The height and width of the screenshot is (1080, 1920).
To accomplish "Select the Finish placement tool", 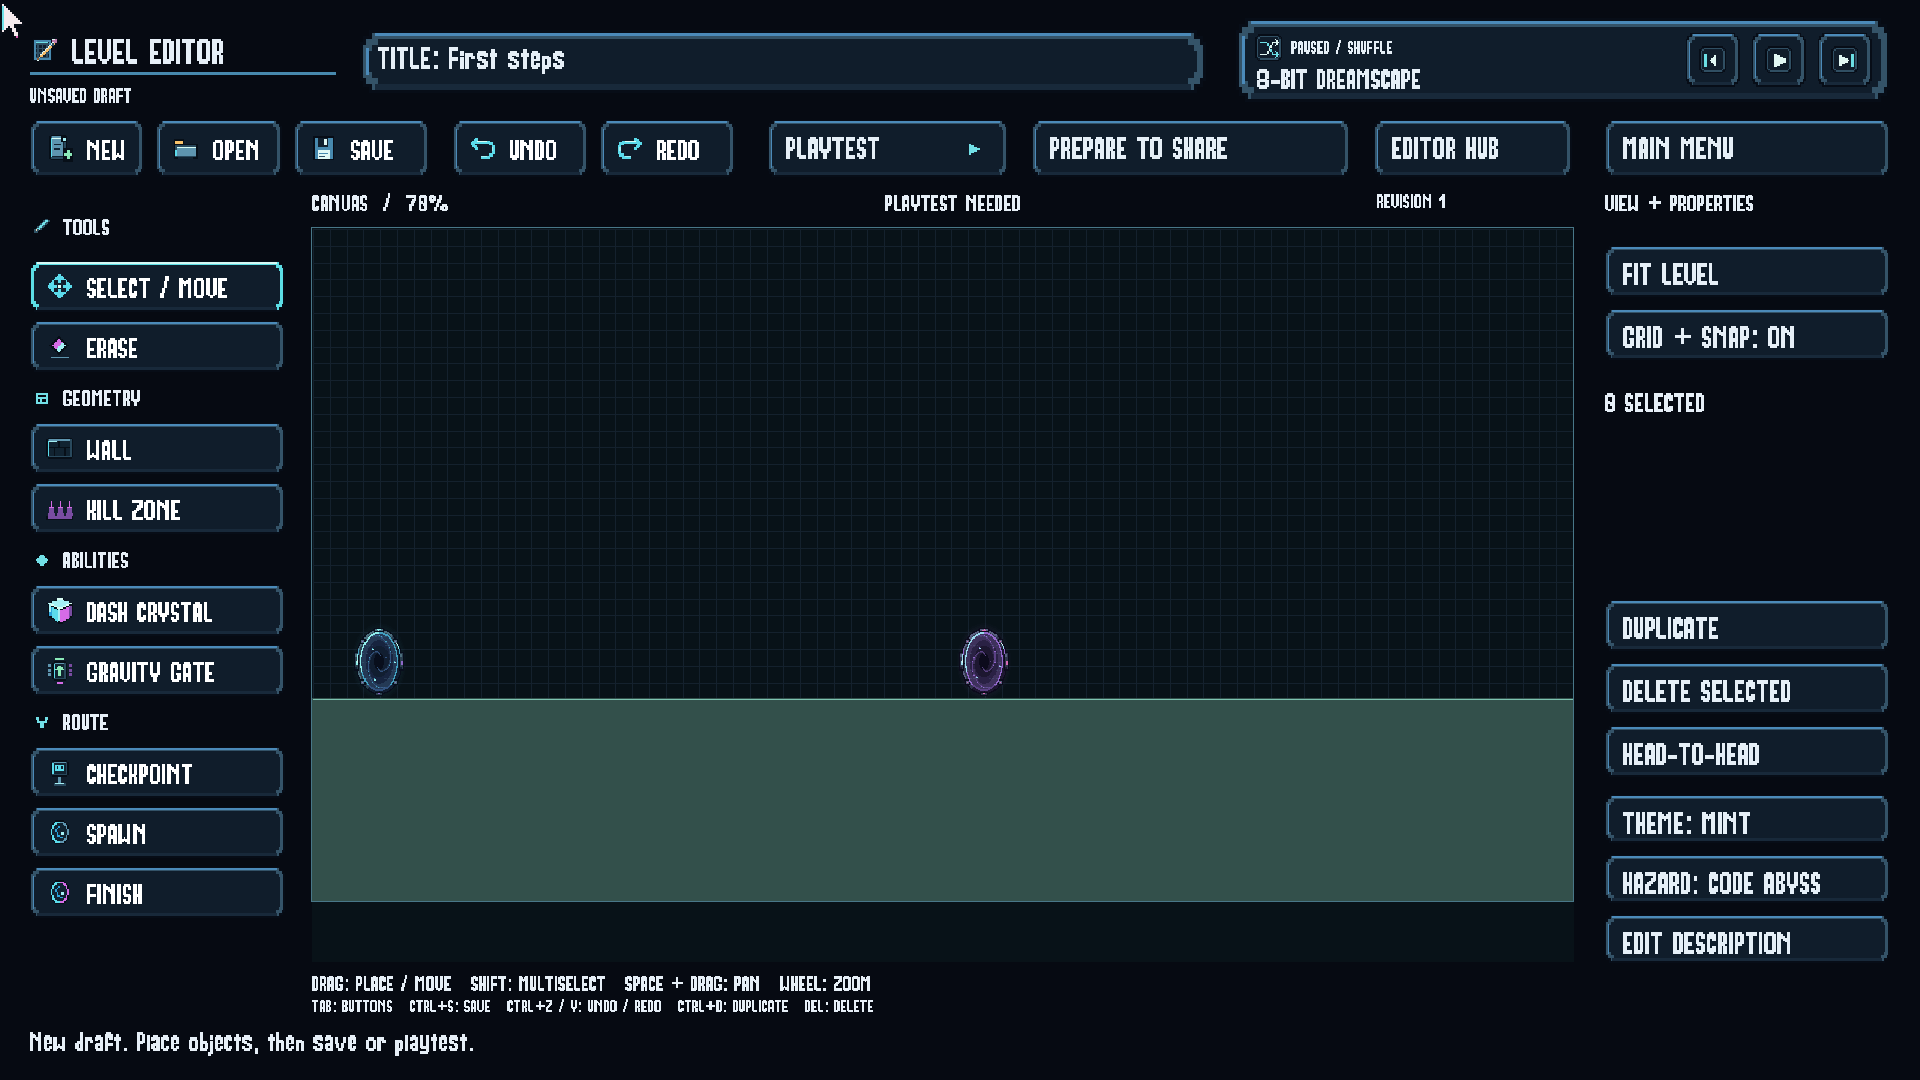I will (x=157, y=893).
